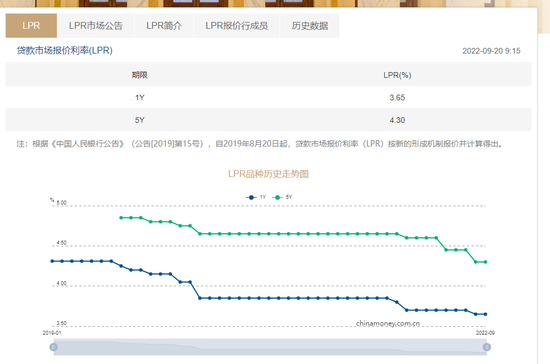Screen dimensions: 550x364
Task: Select the 1Y row term cell
Action: click(x=140, y=97)
